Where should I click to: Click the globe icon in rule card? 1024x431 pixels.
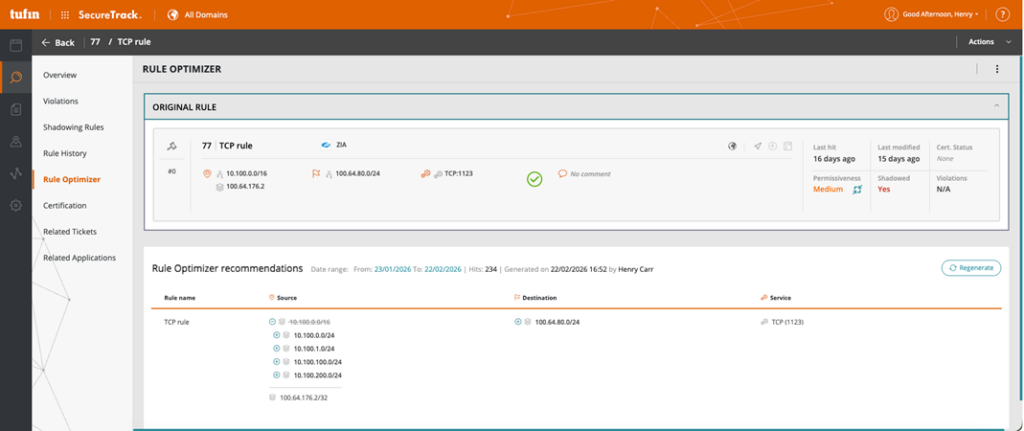pyautogui.click(x=732, y=145)
